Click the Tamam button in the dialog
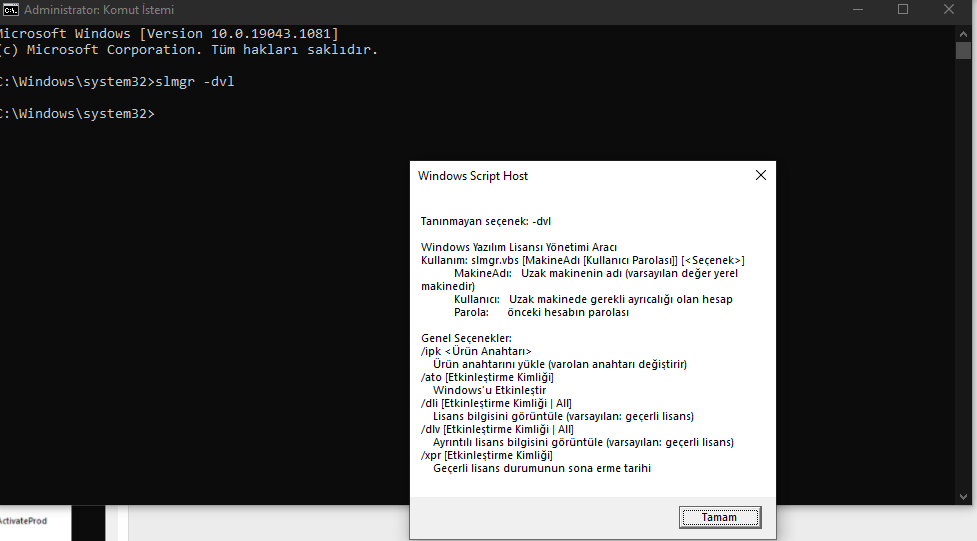This screenshot has width=977, height=541. [720, 517]
